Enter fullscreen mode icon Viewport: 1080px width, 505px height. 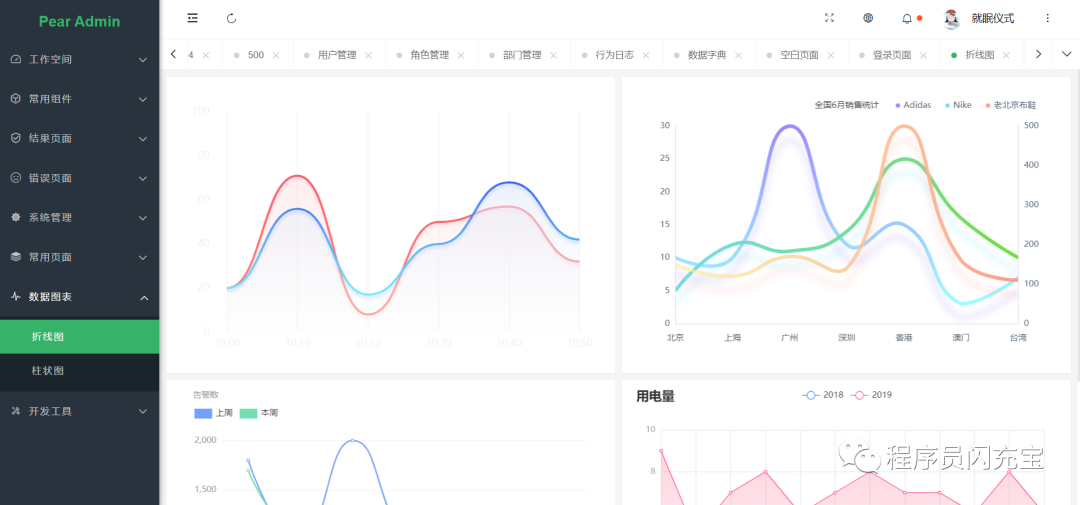[x=829, y=19]
